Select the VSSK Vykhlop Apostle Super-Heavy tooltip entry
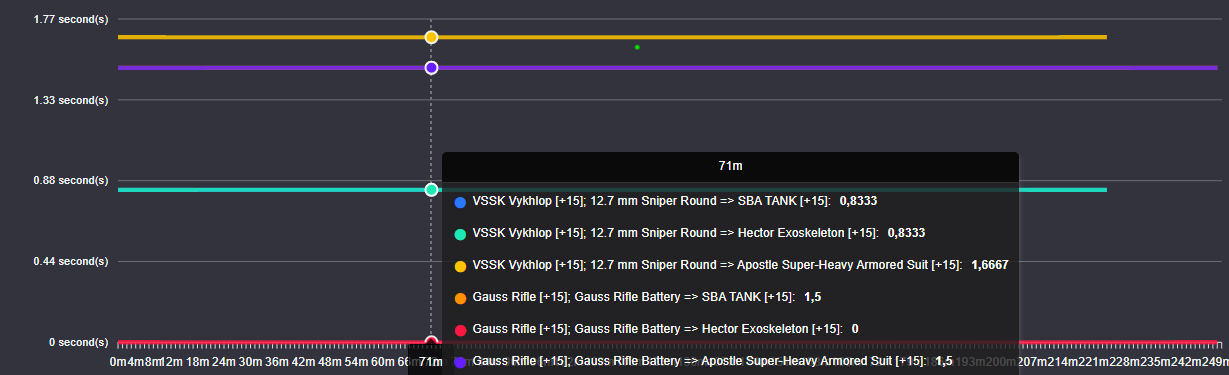1229x375 pixels. click(x=730, y=265)
